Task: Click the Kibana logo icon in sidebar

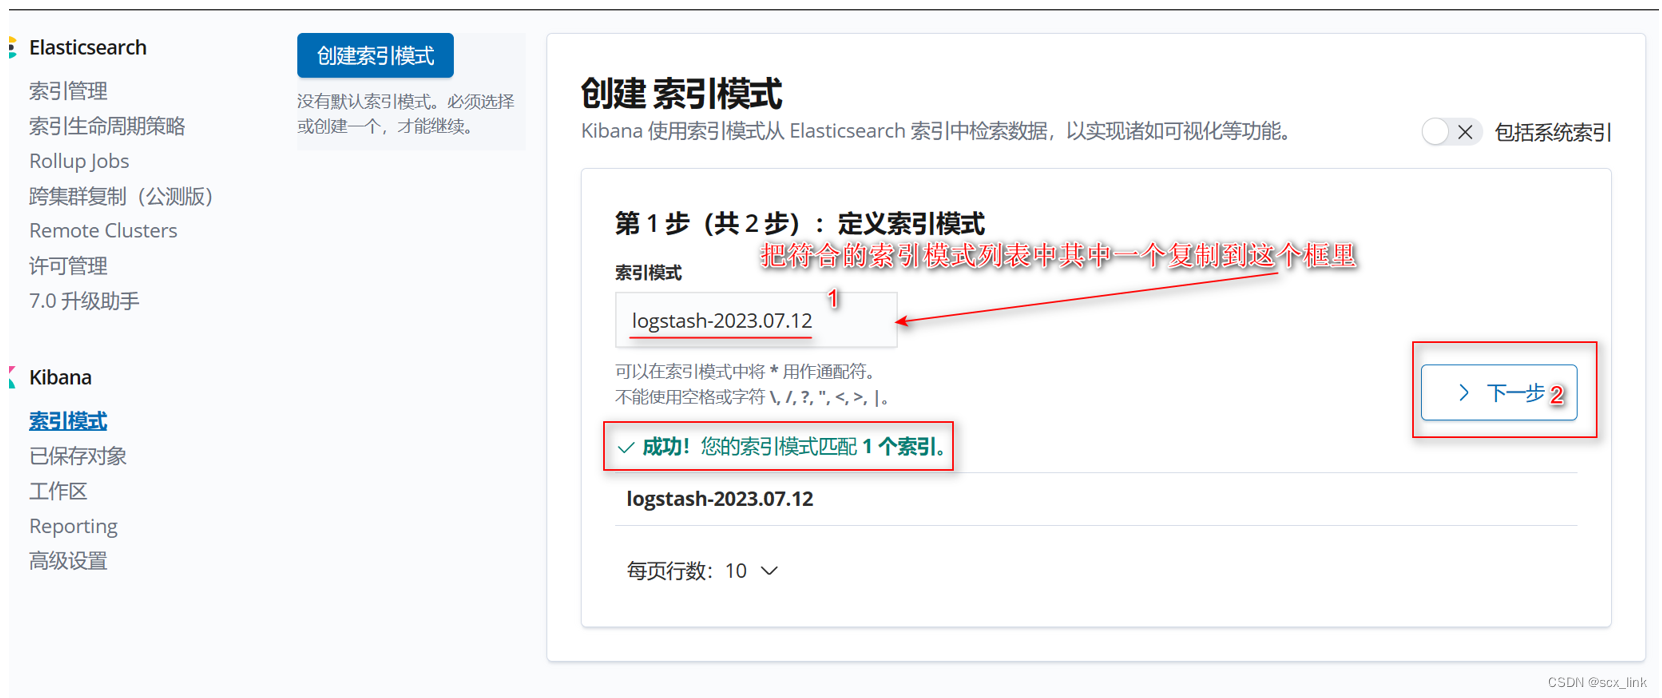Action: [13, 377]
